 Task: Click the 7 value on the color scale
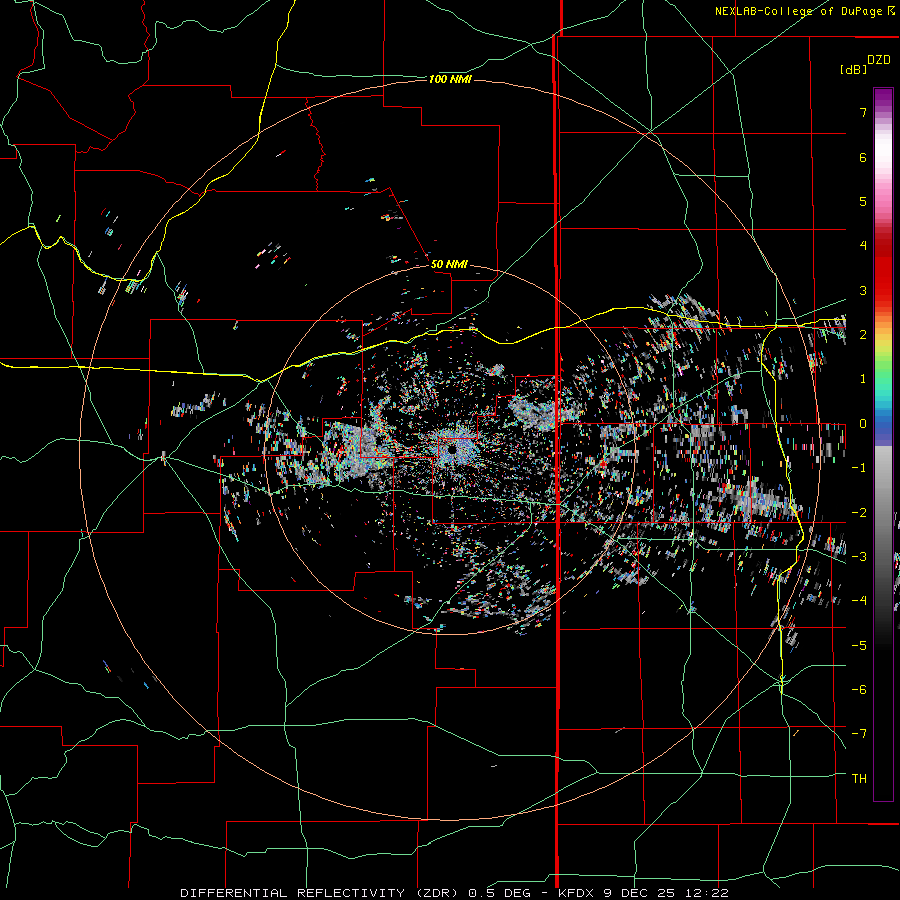863,112
